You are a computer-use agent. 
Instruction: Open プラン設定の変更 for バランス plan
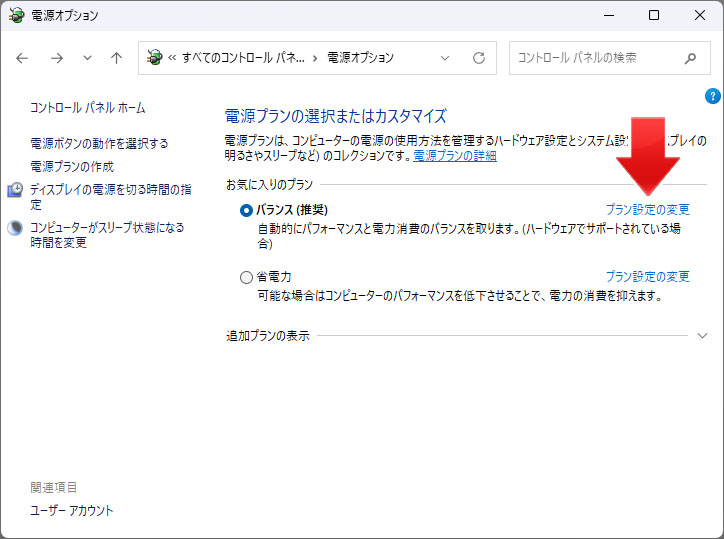tap(647, 210)
